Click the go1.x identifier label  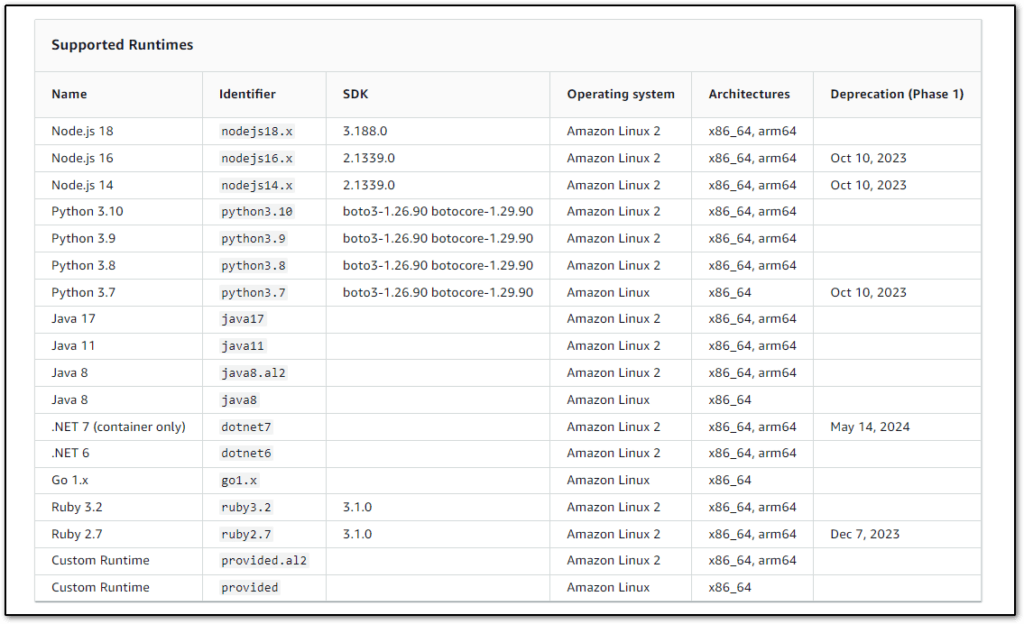237,480
